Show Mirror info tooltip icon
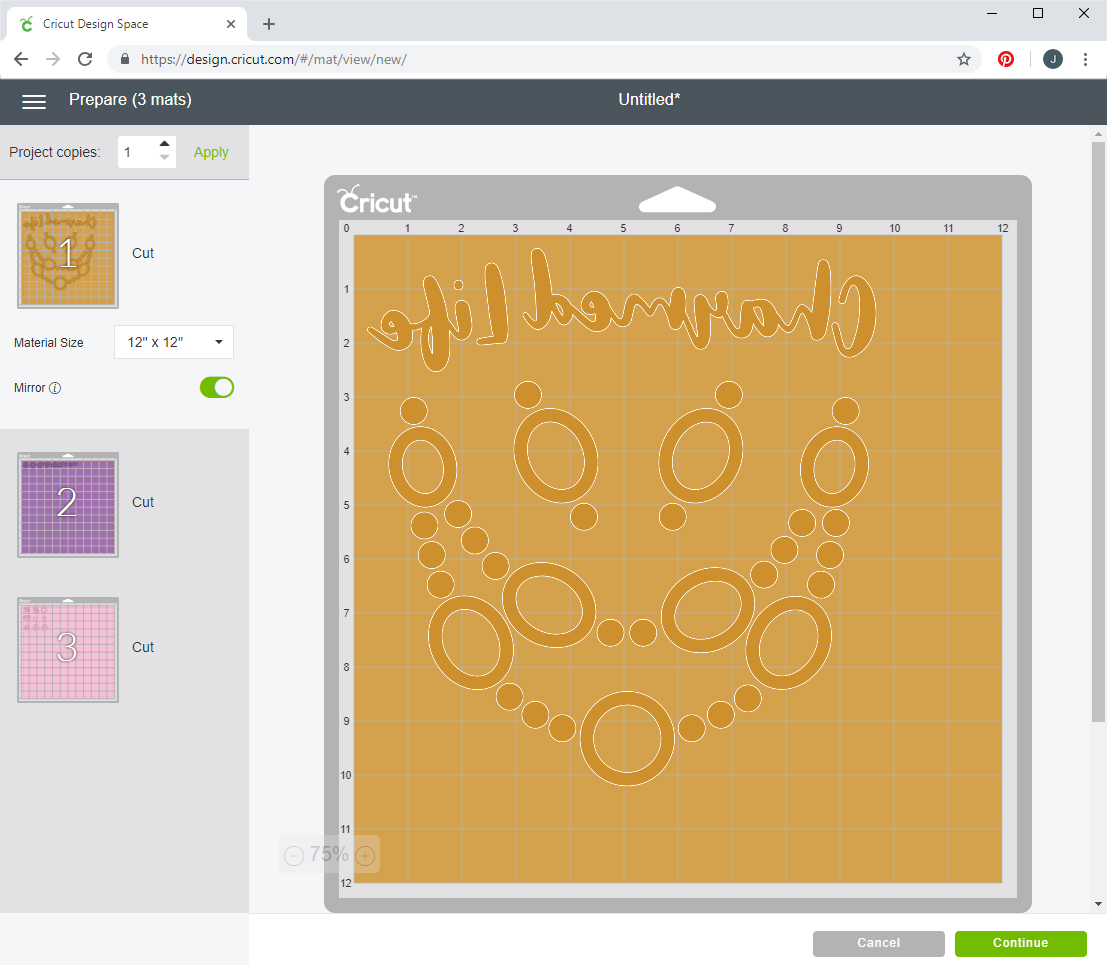Screen dimensions: 1107x965 (55, 388)
